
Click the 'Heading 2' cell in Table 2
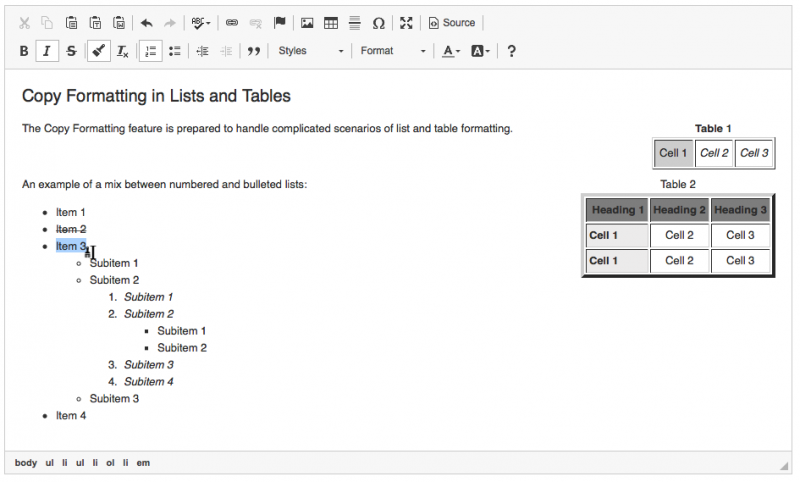point(679,210)
